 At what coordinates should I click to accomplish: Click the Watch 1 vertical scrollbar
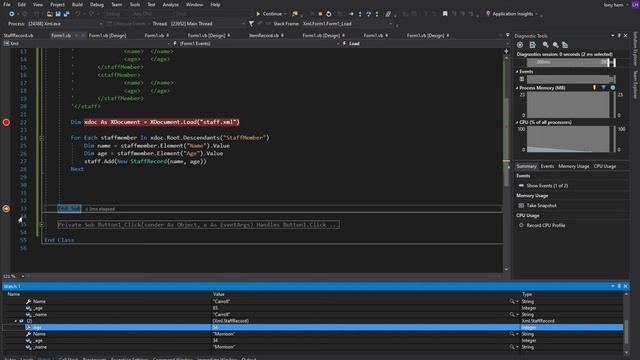pos(626,323)
